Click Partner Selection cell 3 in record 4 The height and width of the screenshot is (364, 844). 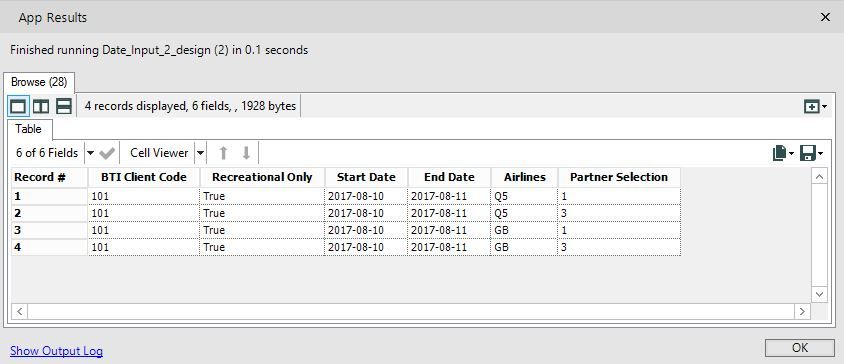tap(619, 248)
